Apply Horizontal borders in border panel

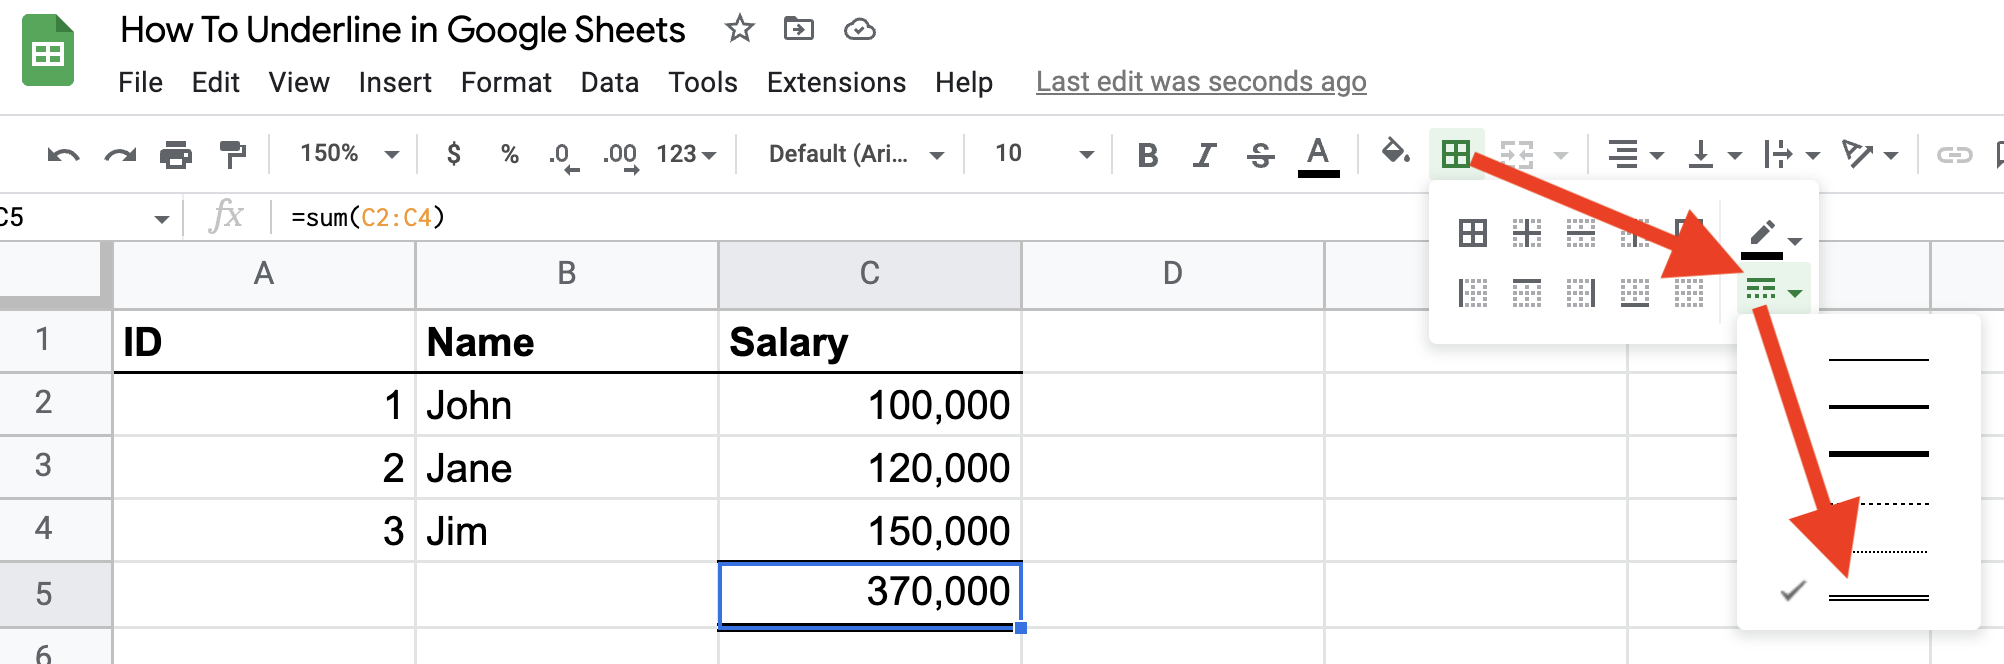click(1581, 233)
